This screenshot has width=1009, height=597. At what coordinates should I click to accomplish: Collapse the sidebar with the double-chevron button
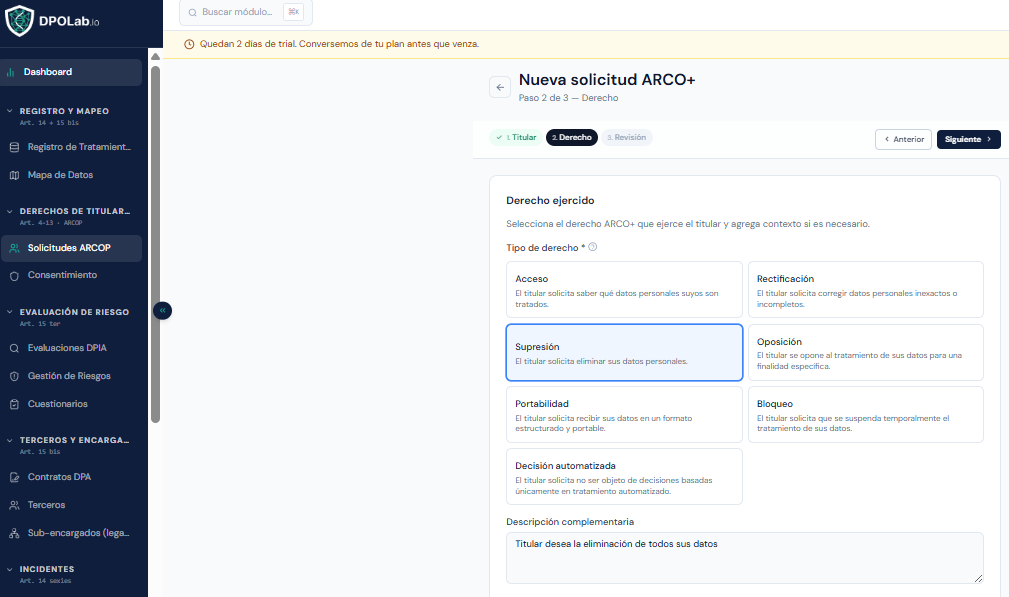point(162,311)
